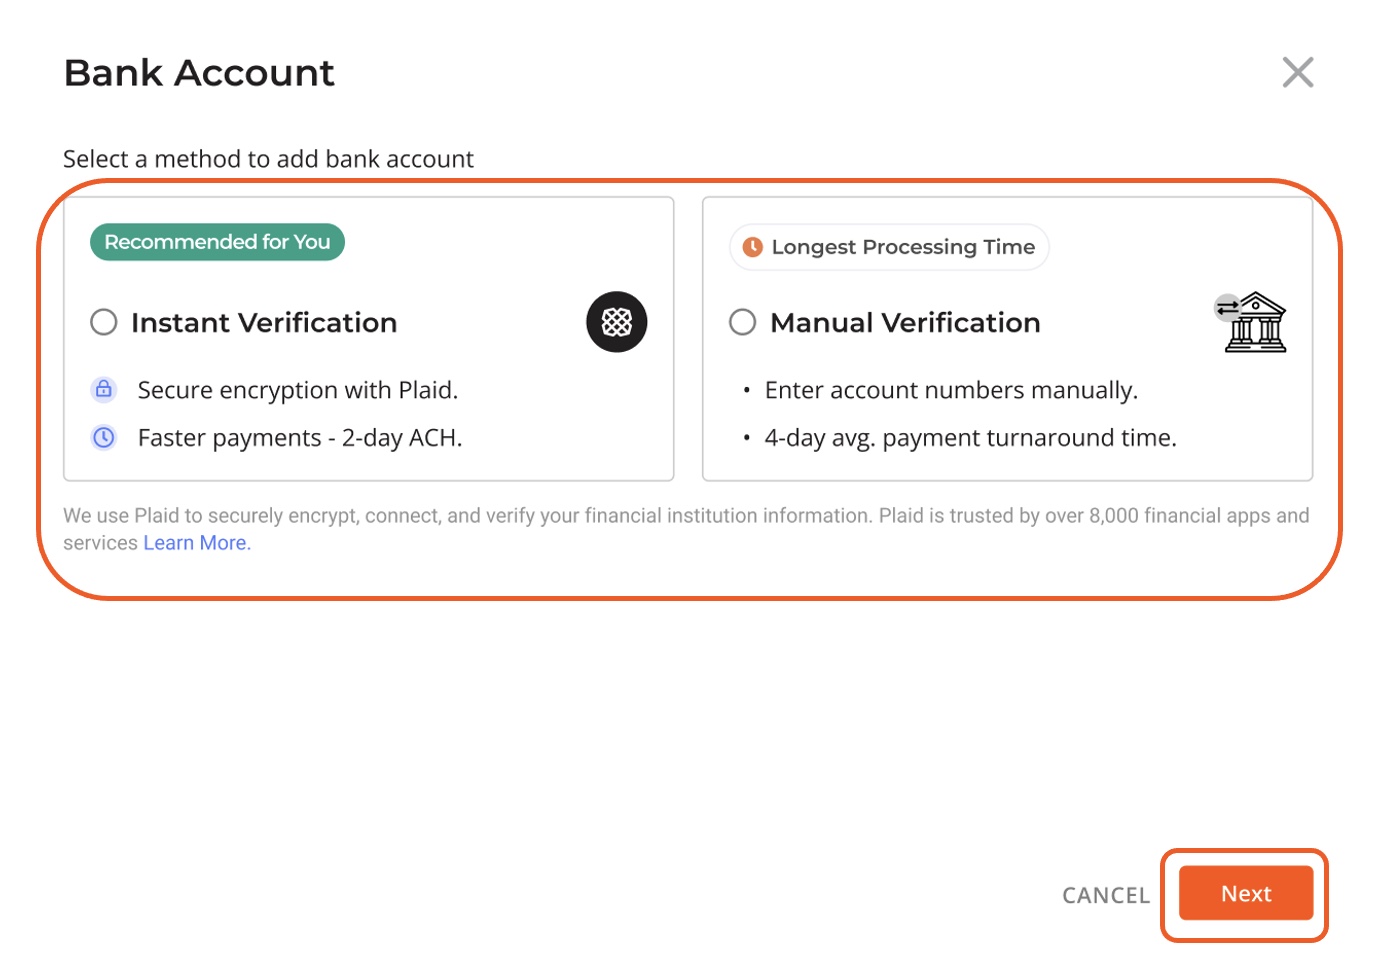1382x972 pixels.
Task: Click the blue clock faster payments icon
Action: point(104,437)
